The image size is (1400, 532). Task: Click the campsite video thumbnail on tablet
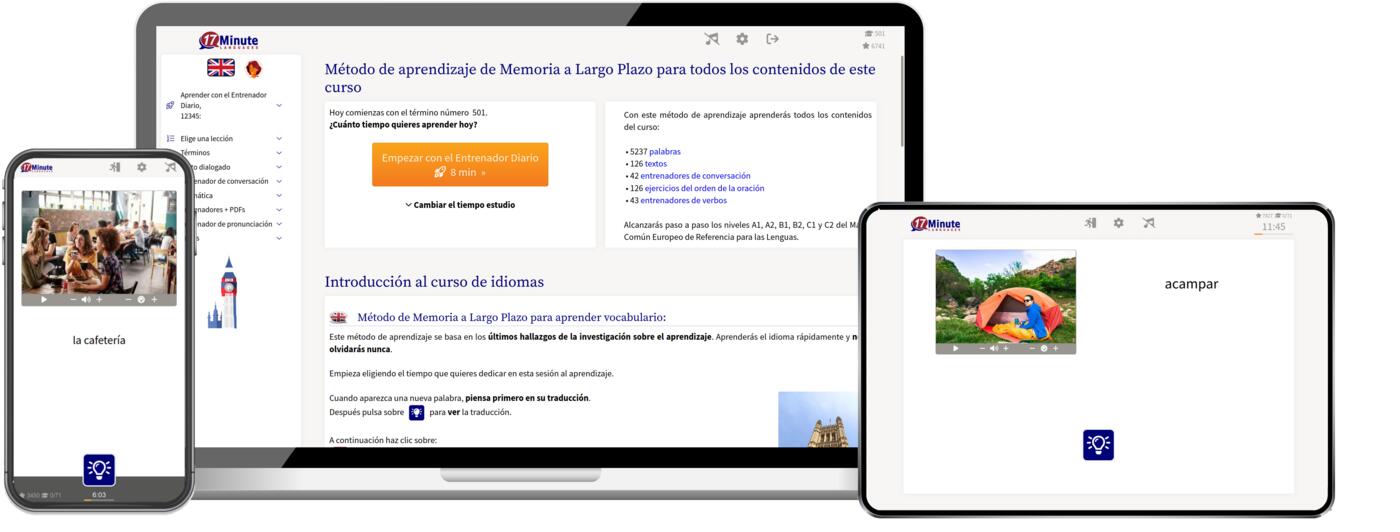click(1005, 295)
